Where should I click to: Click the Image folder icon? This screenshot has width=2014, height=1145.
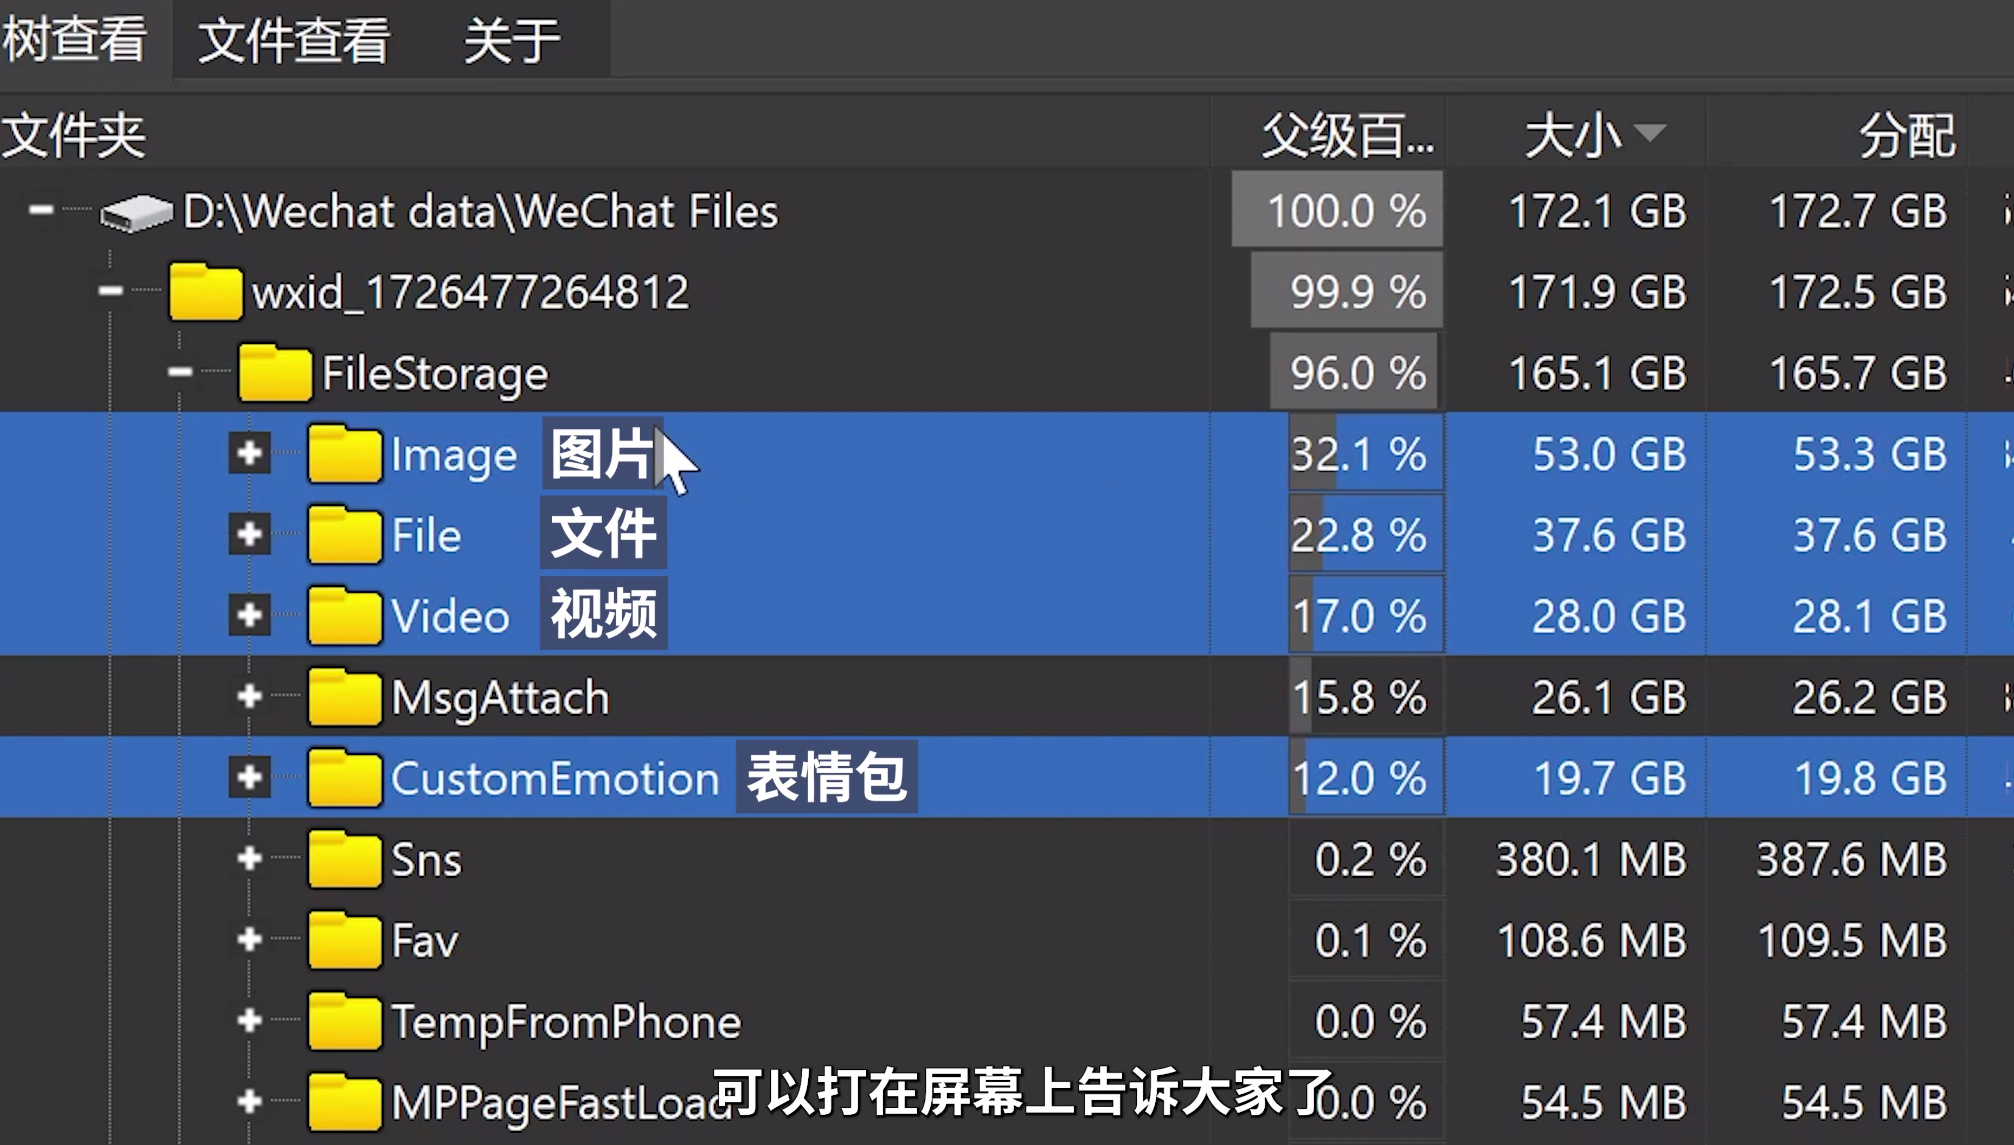tap(344, 454)
